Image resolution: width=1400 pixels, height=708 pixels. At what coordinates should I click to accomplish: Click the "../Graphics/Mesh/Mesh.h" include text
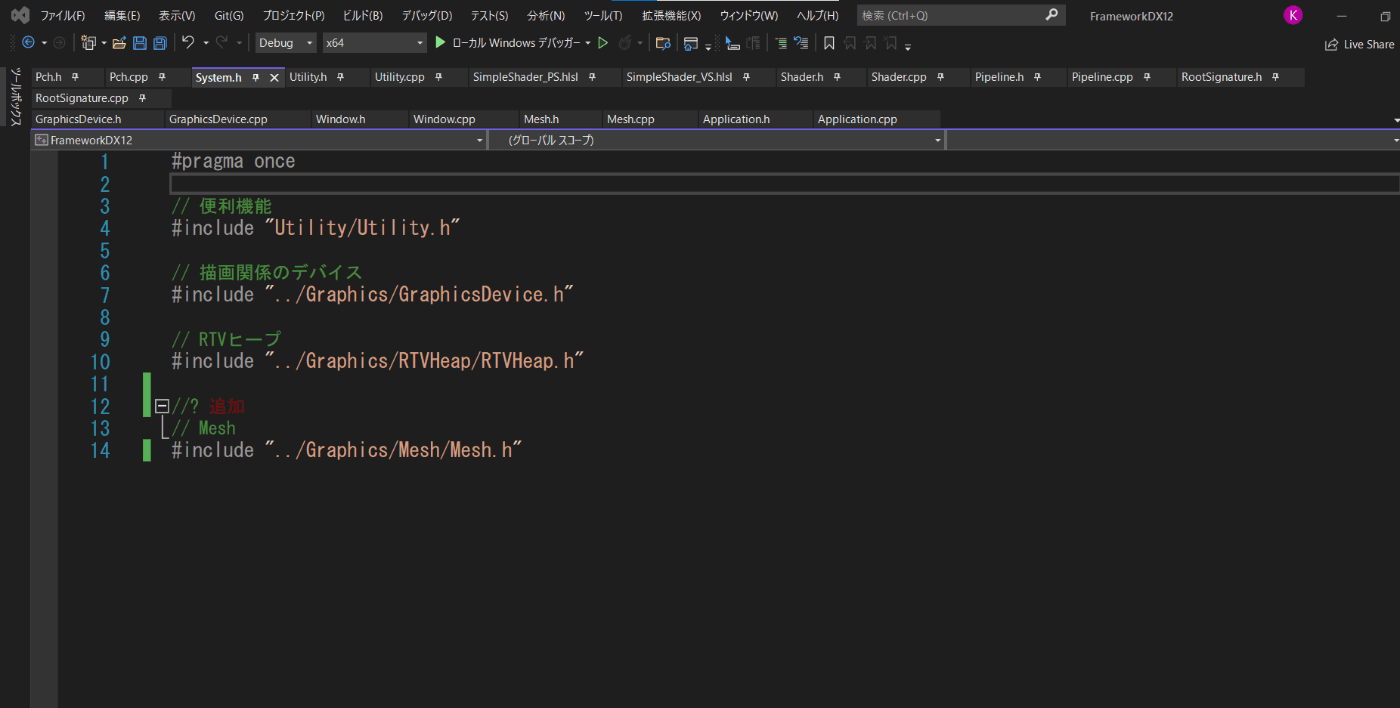[x=394, y=450]
